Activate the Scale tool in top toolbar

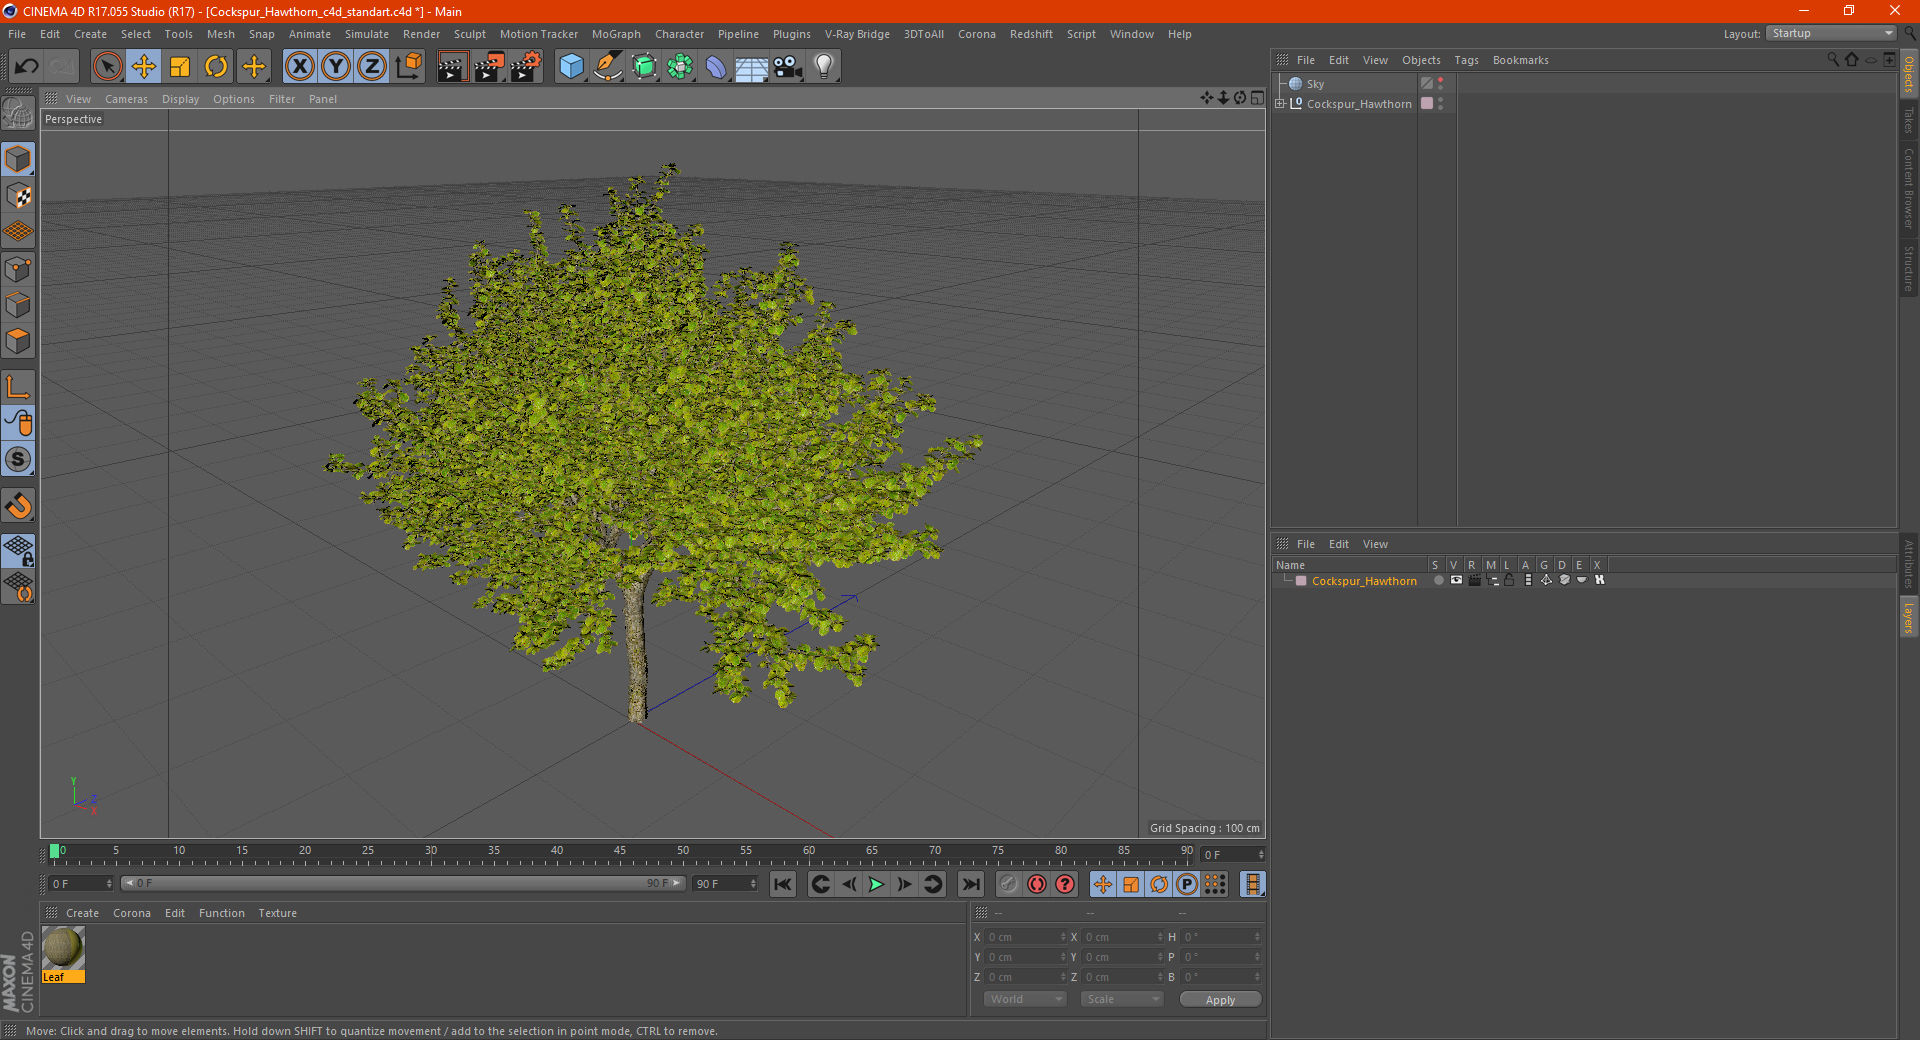180,67
